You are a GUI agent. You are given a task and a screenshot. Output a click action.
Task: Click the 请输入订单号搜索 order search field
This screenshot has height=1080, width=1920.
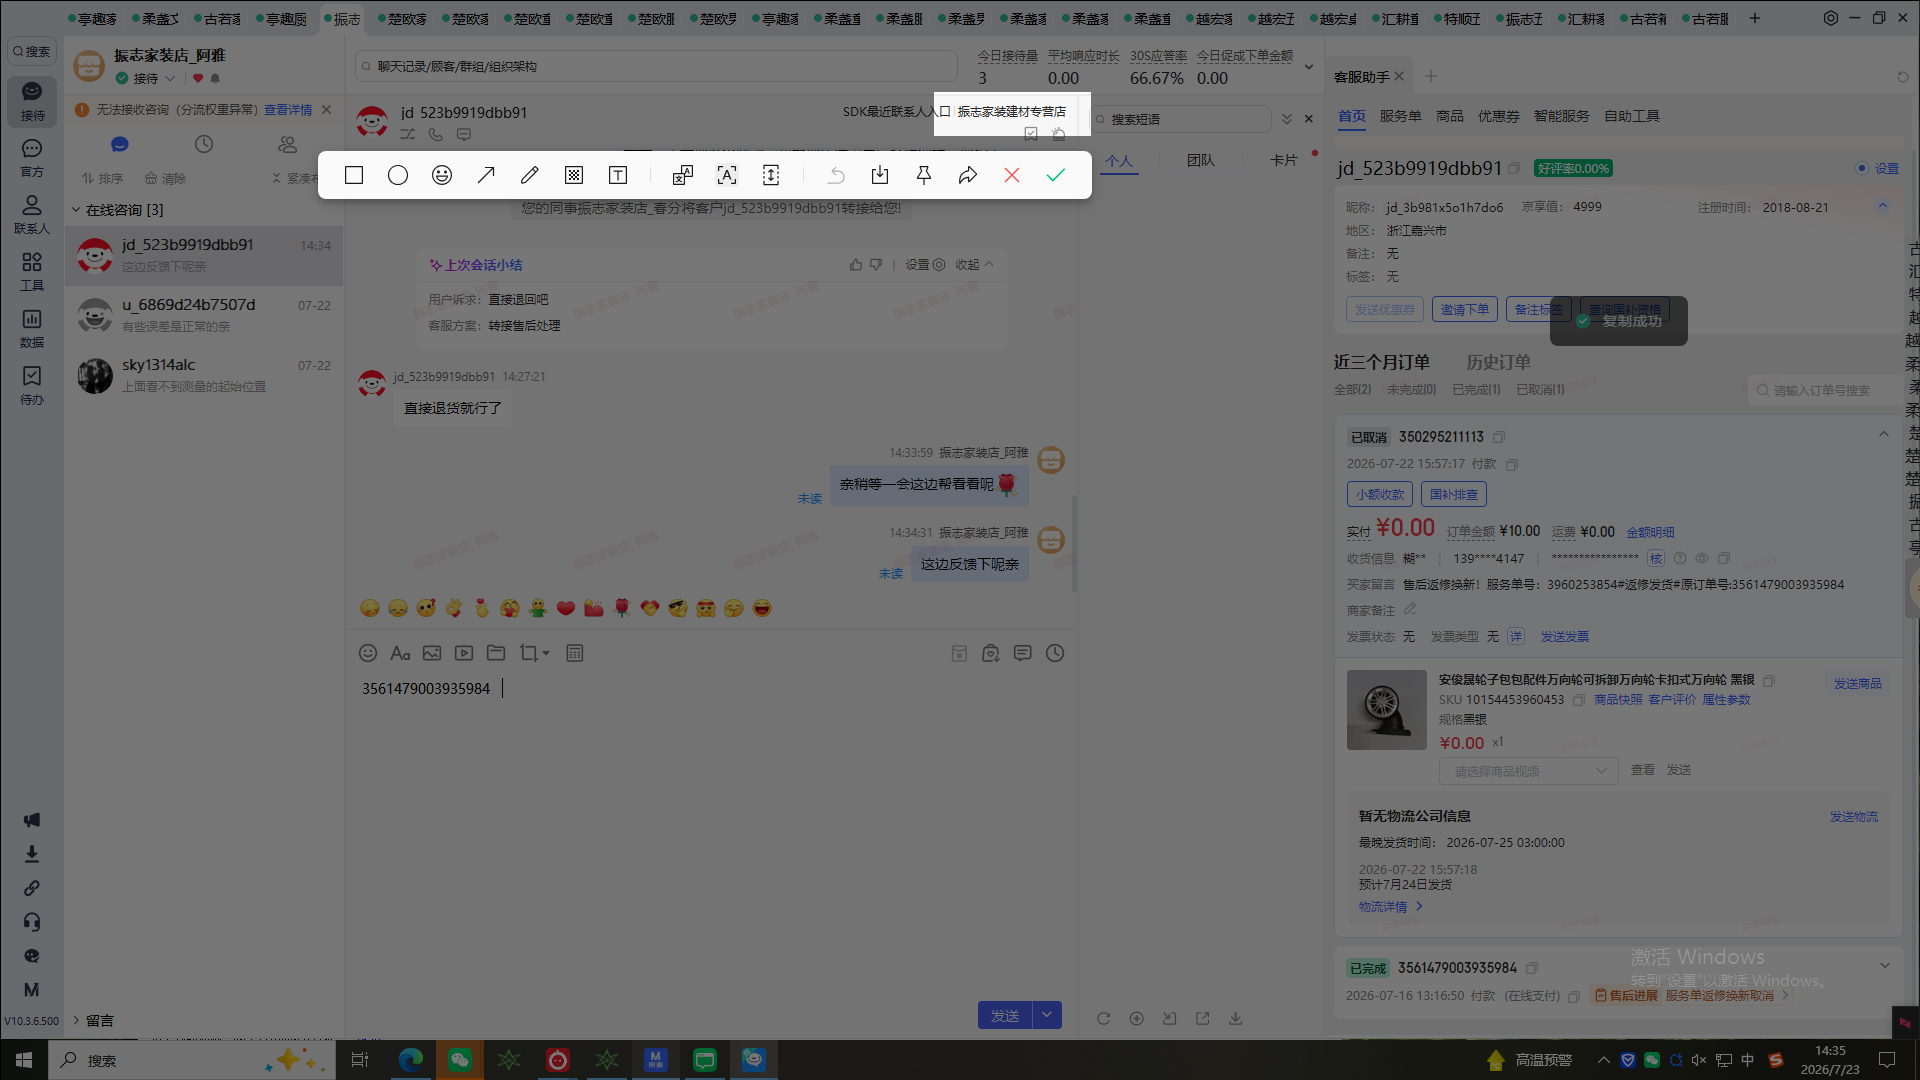click(x=1822, y=390)
